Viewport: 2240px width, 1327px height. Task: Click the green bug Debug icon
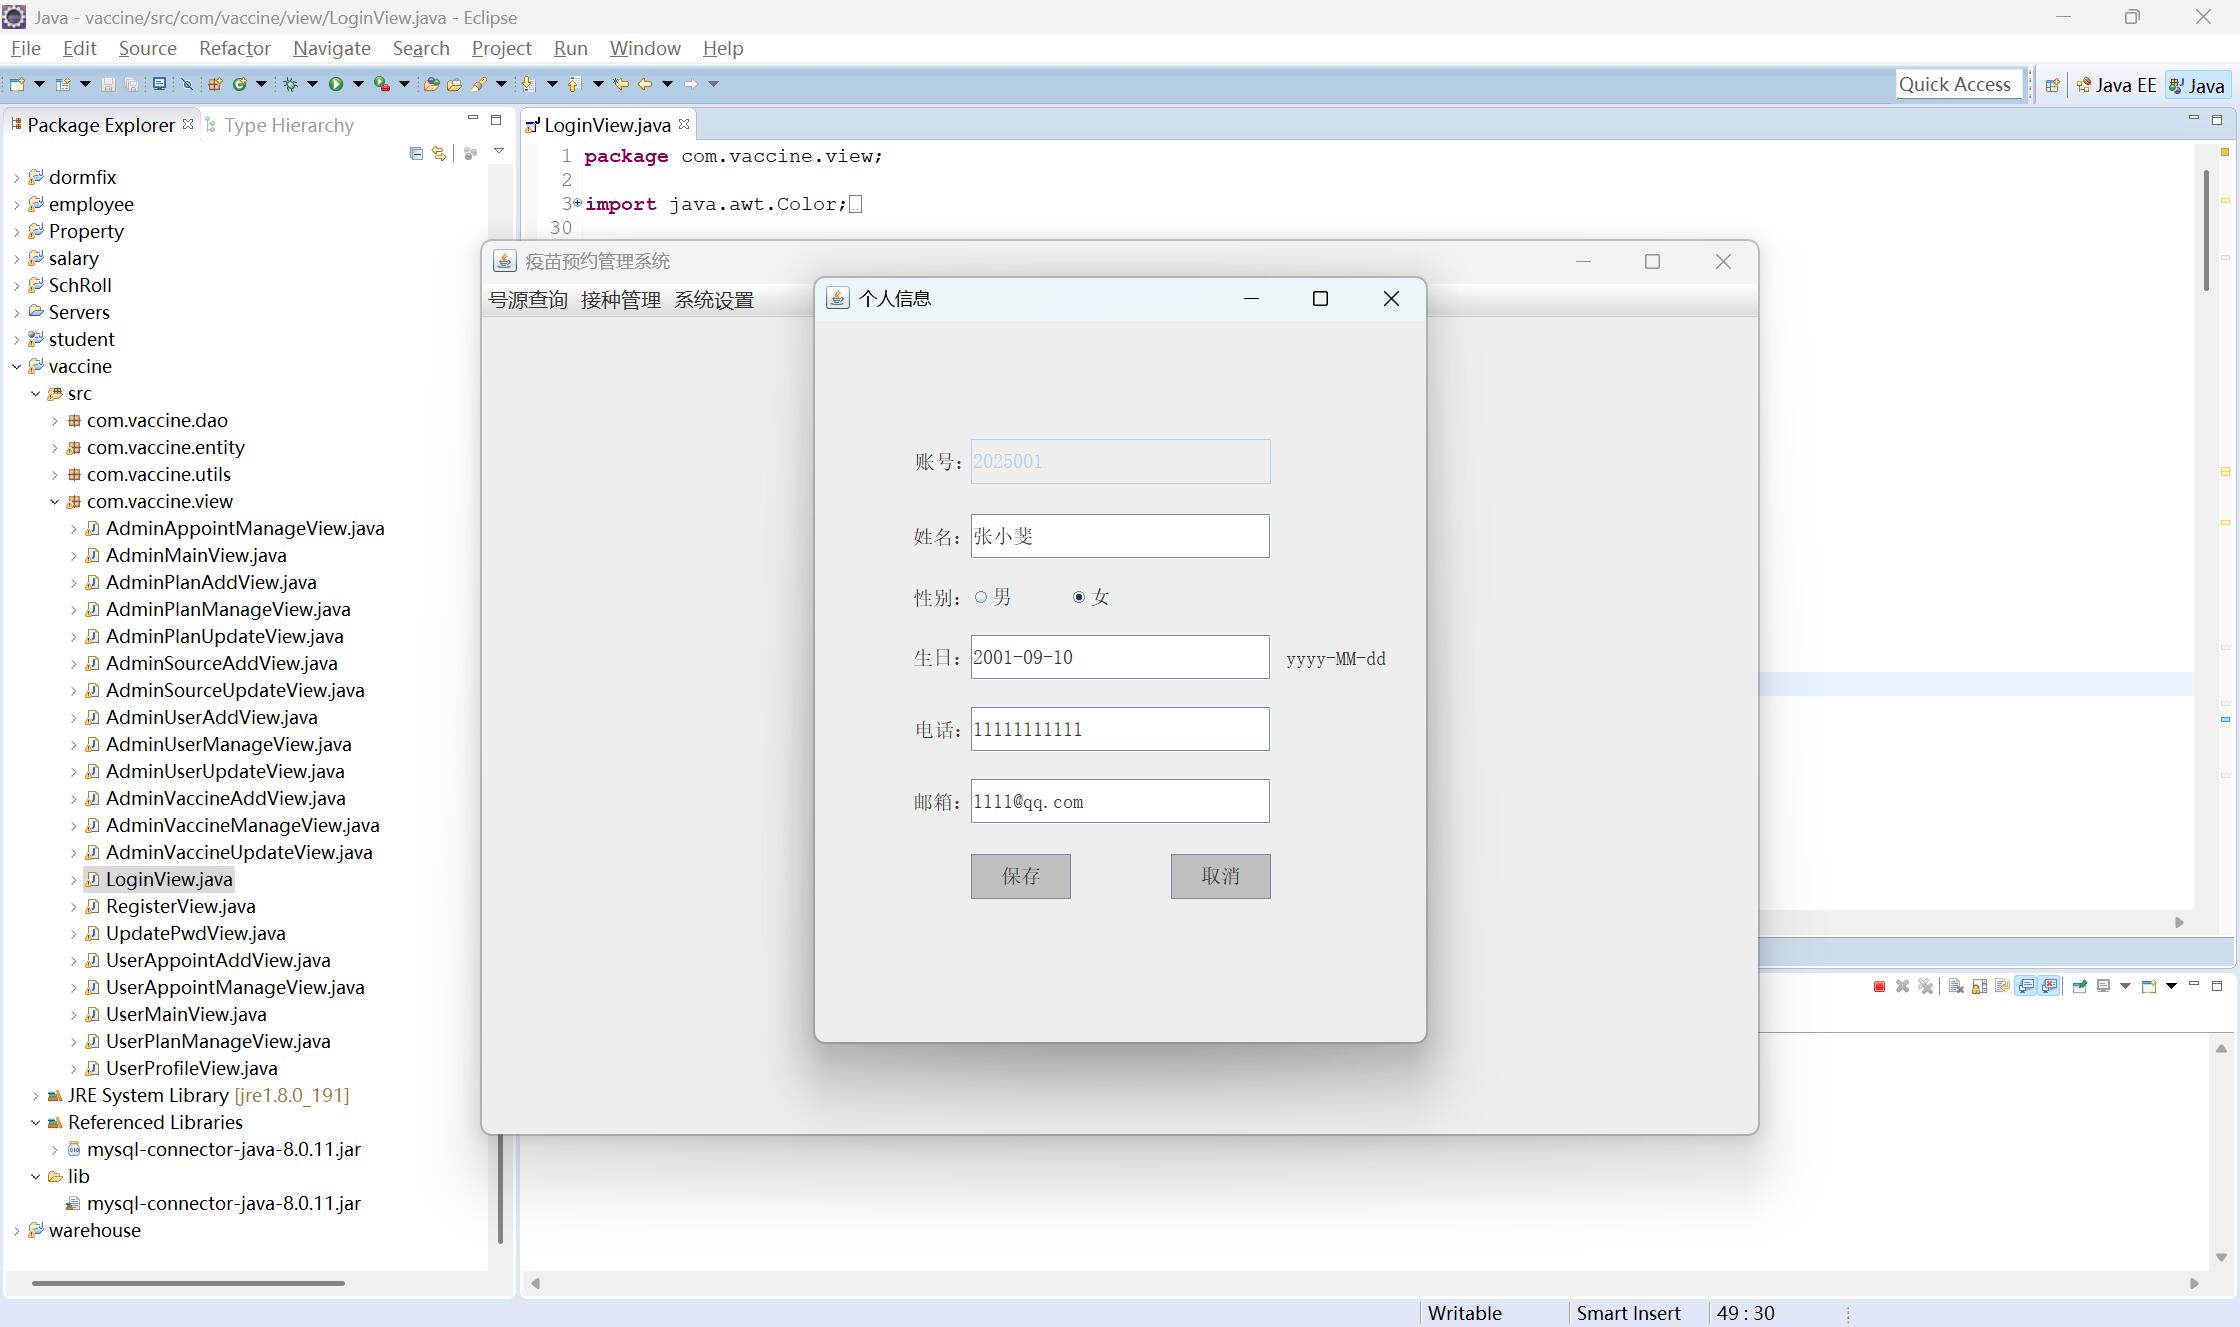(290, 84)
